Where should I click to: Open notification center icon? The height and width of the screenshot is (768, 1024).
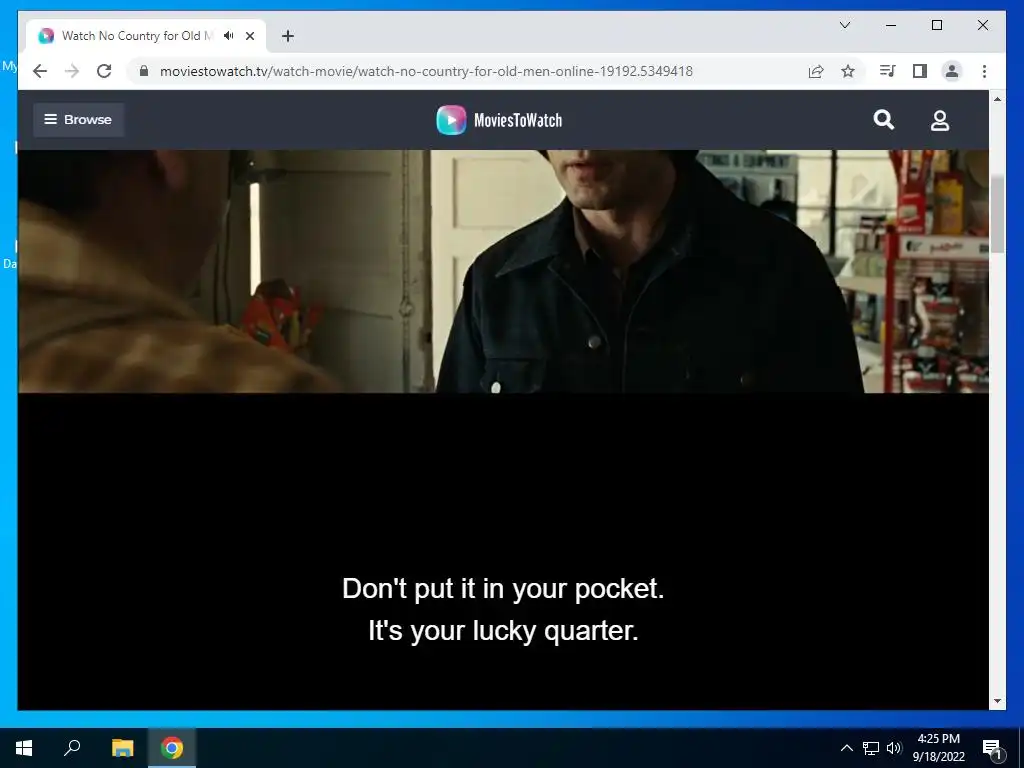tap(993, 748)
